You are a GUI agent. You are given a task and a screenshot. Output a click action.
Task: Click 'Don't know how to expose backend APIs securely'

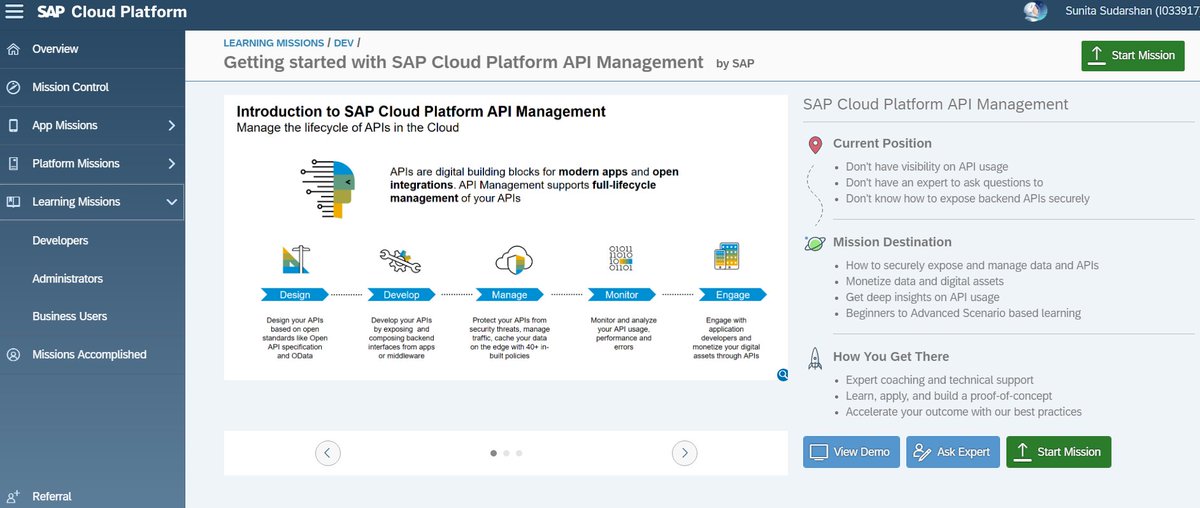point(967,199)
